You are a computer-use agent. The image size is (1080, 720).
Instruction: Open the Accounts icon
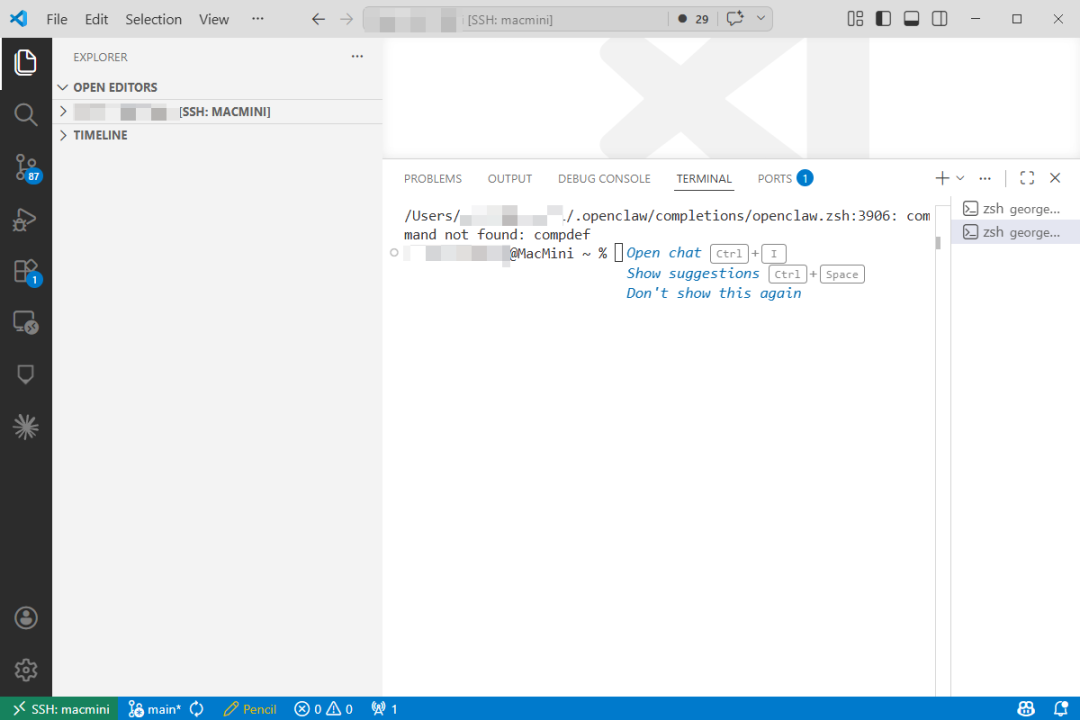[25, 618]
